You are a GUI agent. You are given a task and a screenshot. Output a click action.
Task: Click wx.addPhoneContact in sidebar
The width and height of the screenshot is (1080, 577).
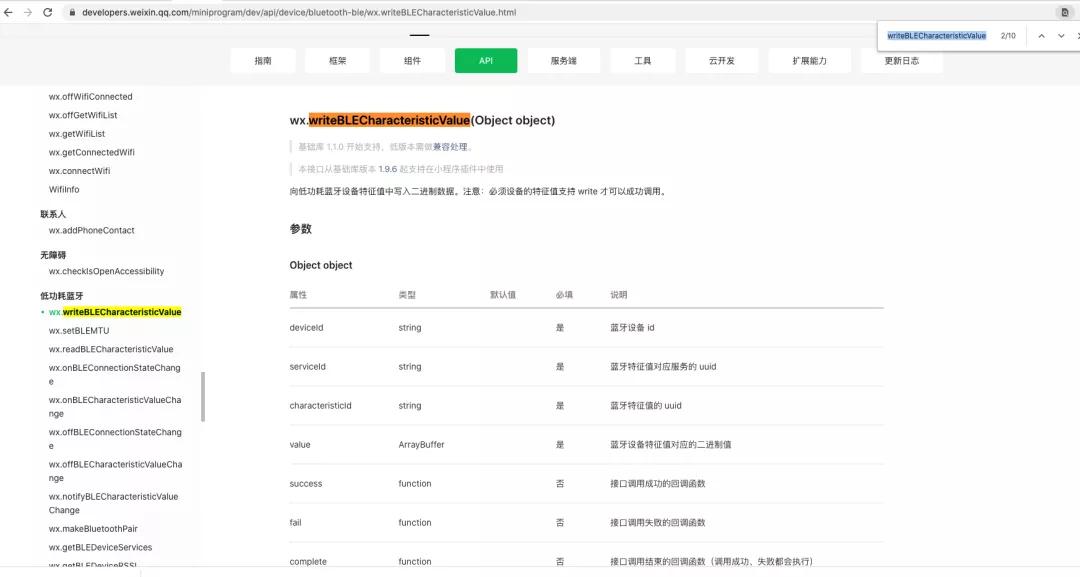point(91,230)
